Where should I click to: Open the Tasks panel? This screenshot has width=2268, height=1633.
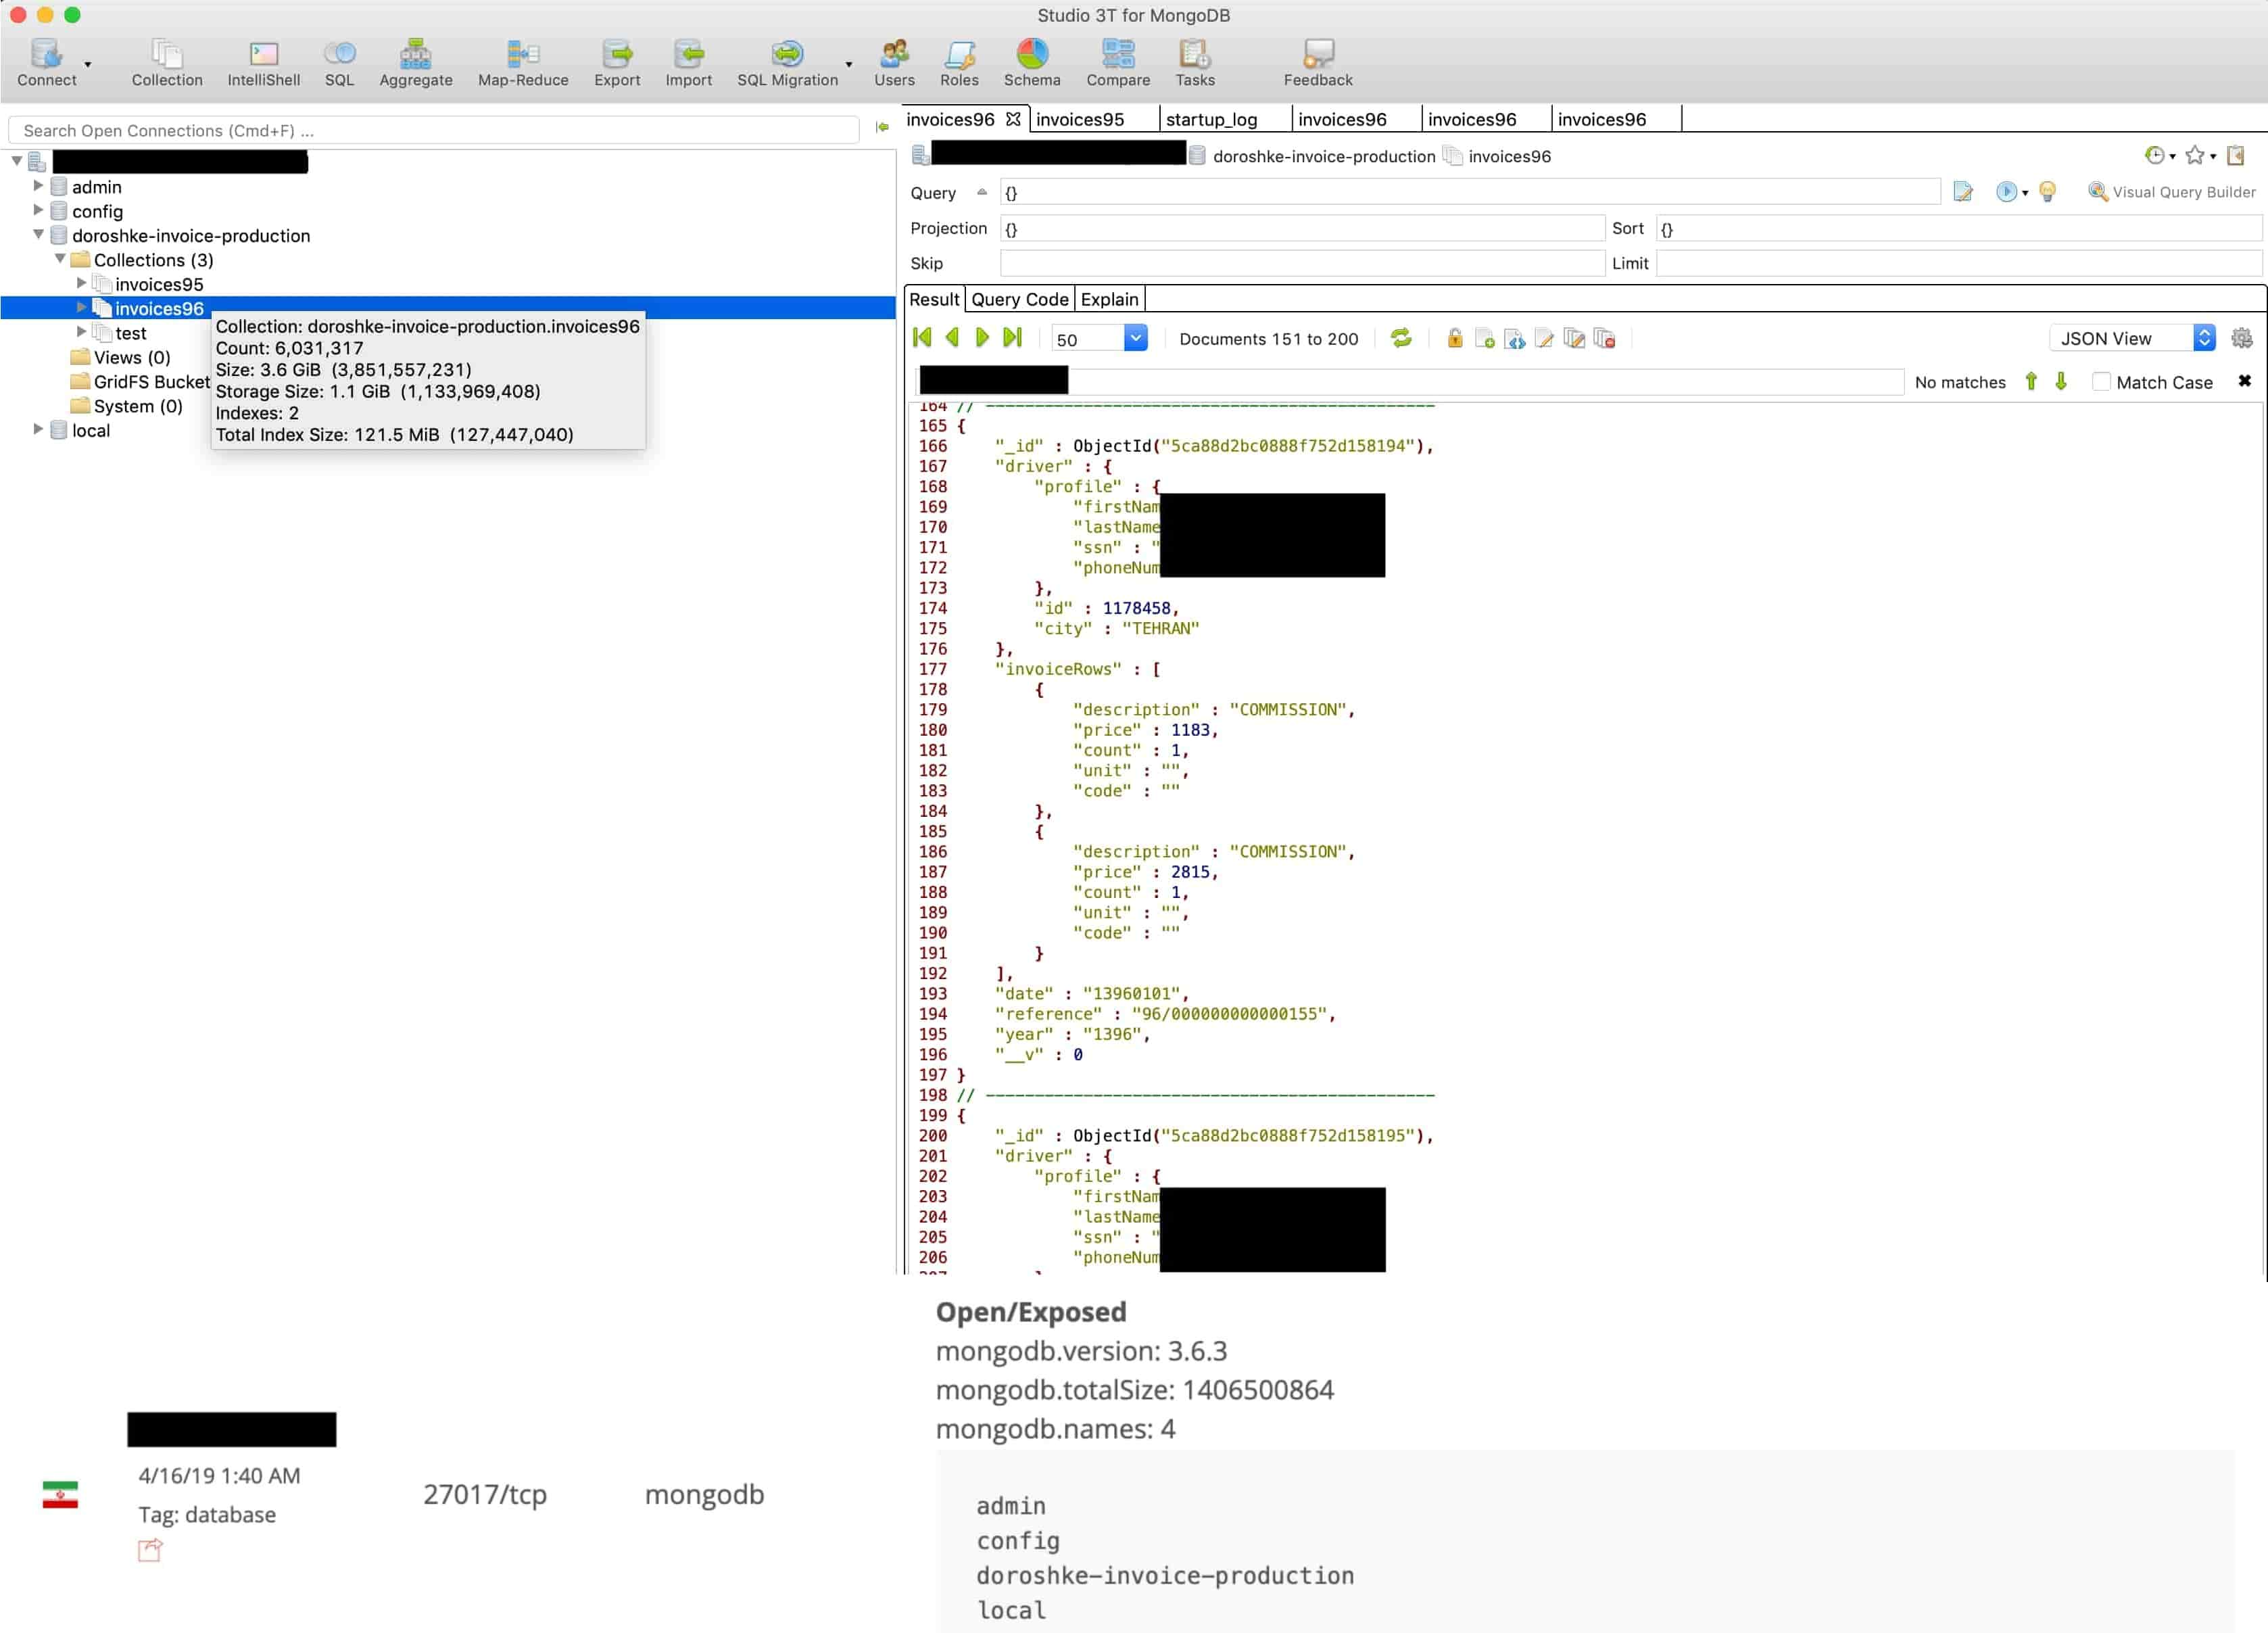(1195, 62)
